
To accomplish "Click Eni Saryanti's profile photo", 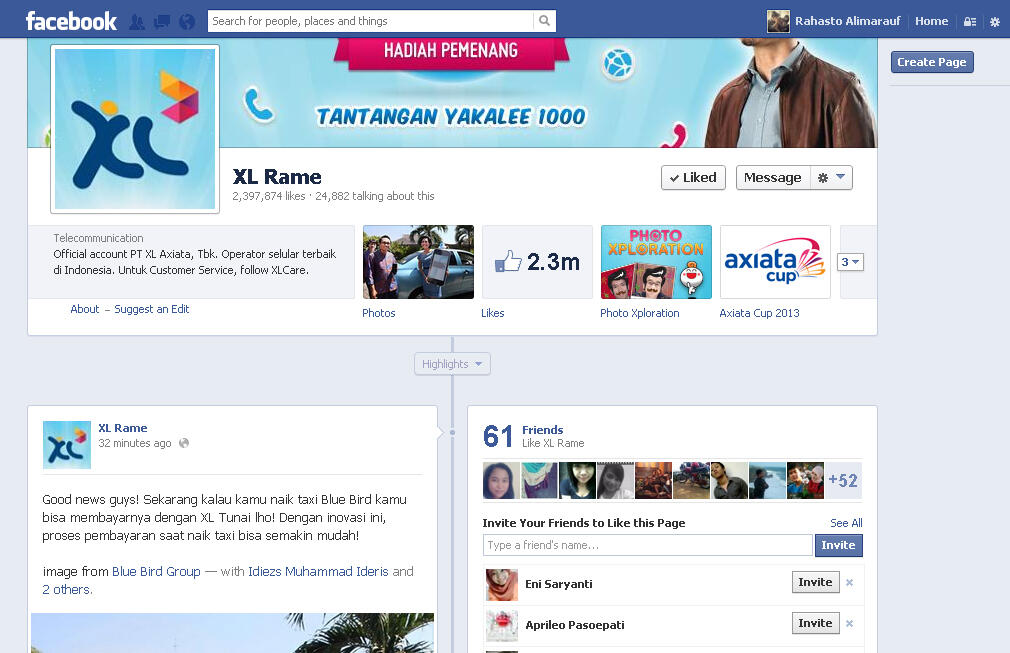I will [x=502, y=585].
